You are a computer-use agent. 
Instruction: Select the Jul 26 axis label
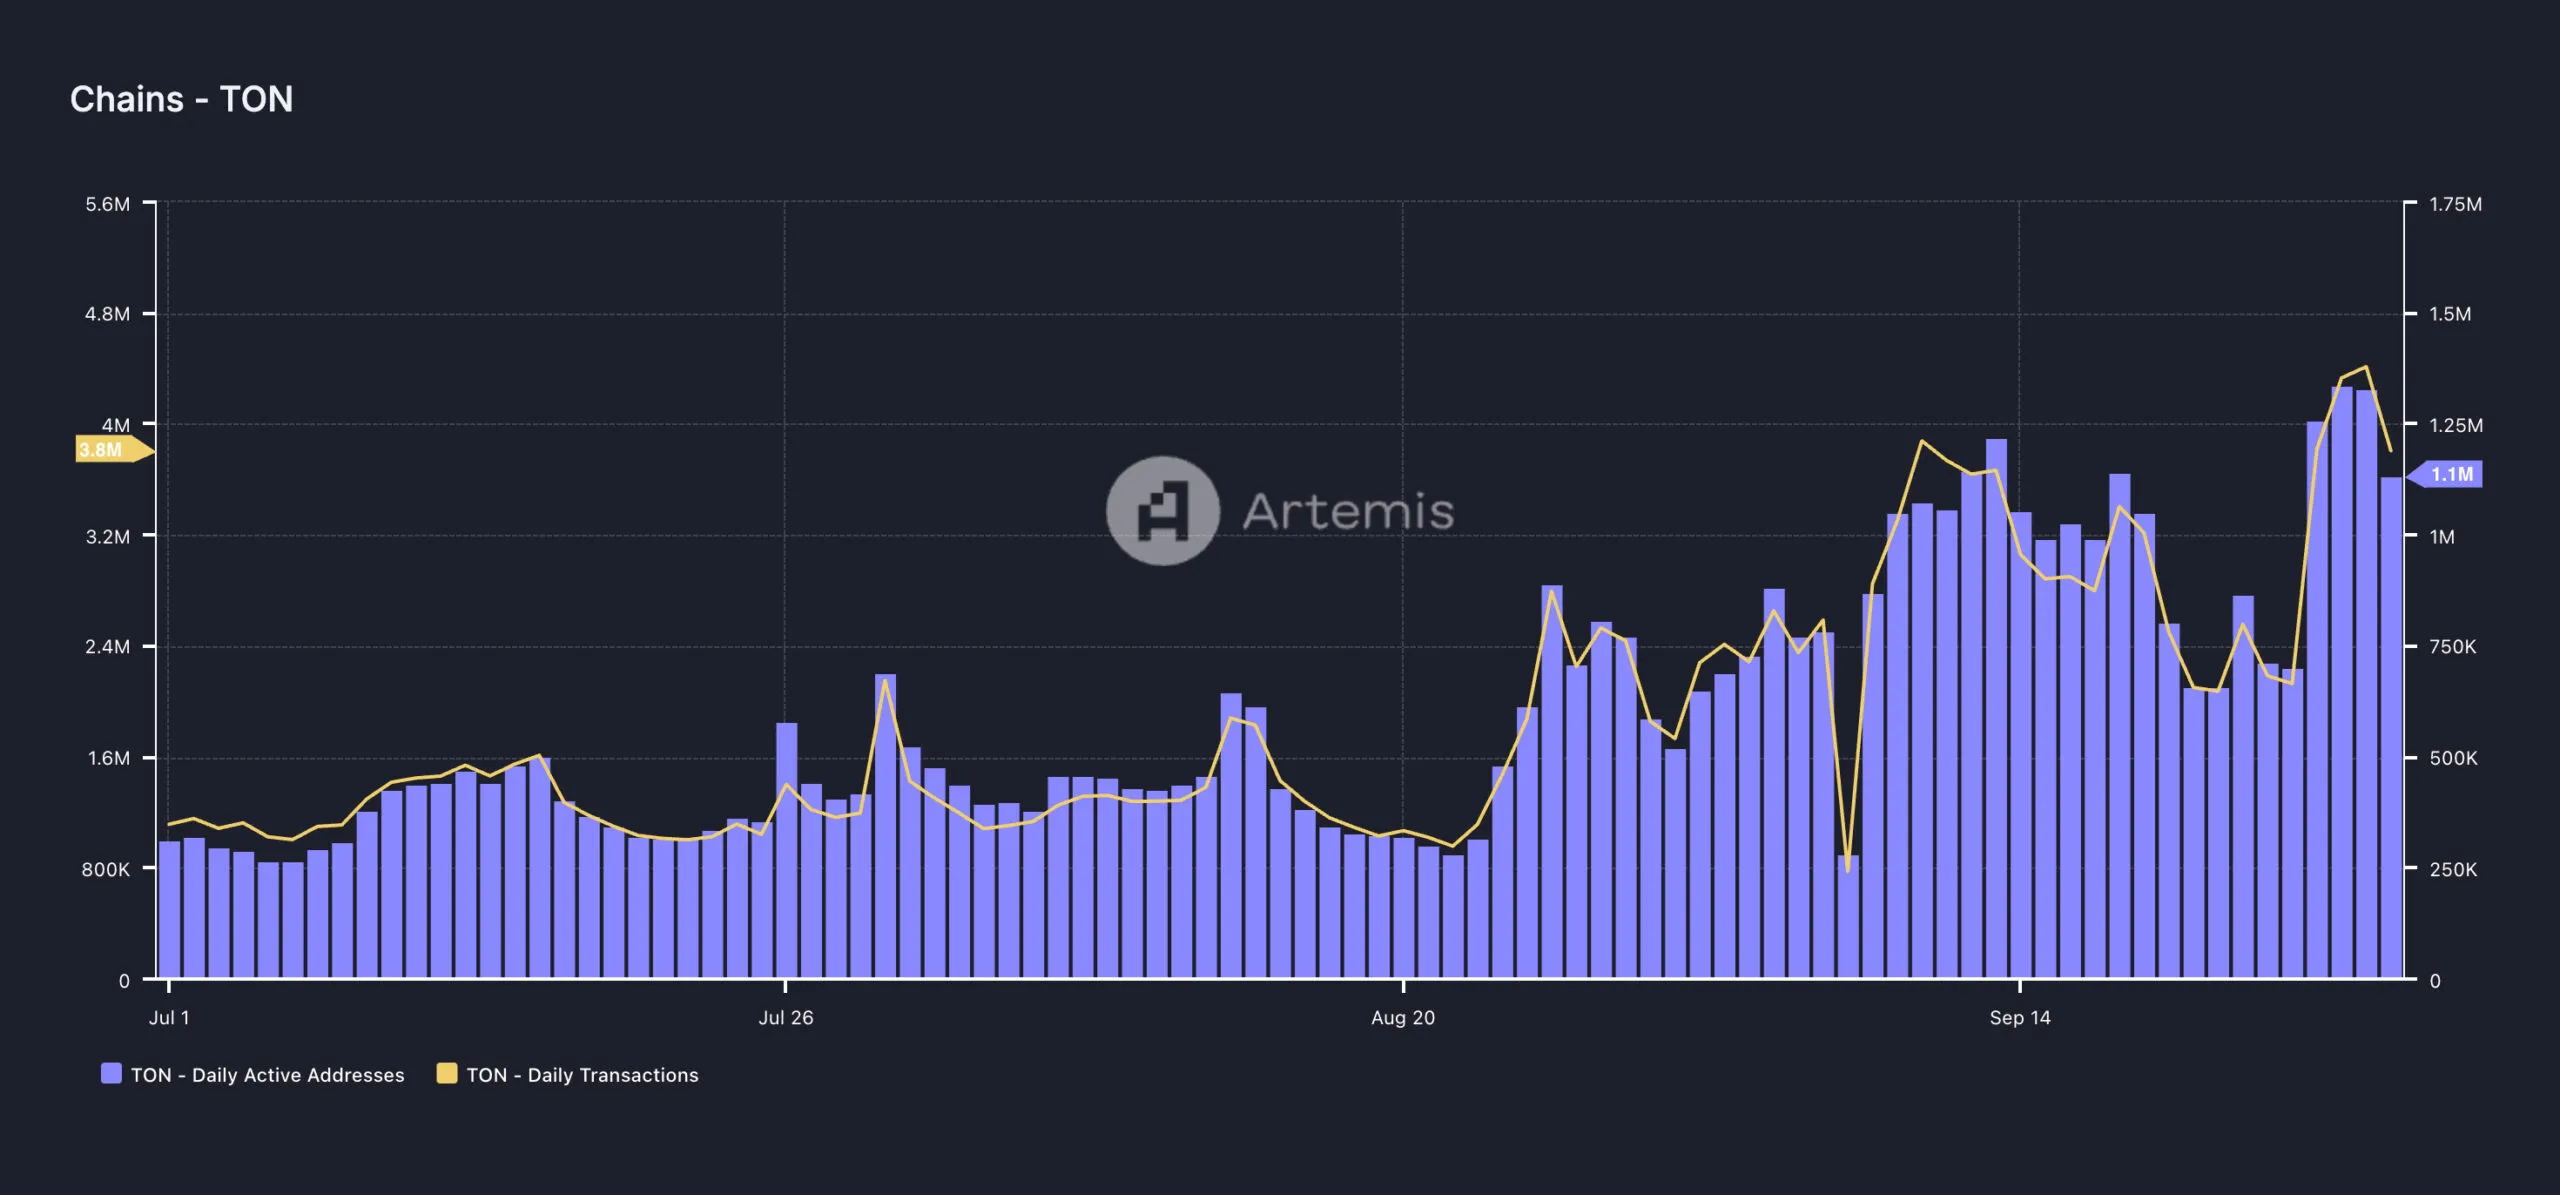pos(786,1019)
